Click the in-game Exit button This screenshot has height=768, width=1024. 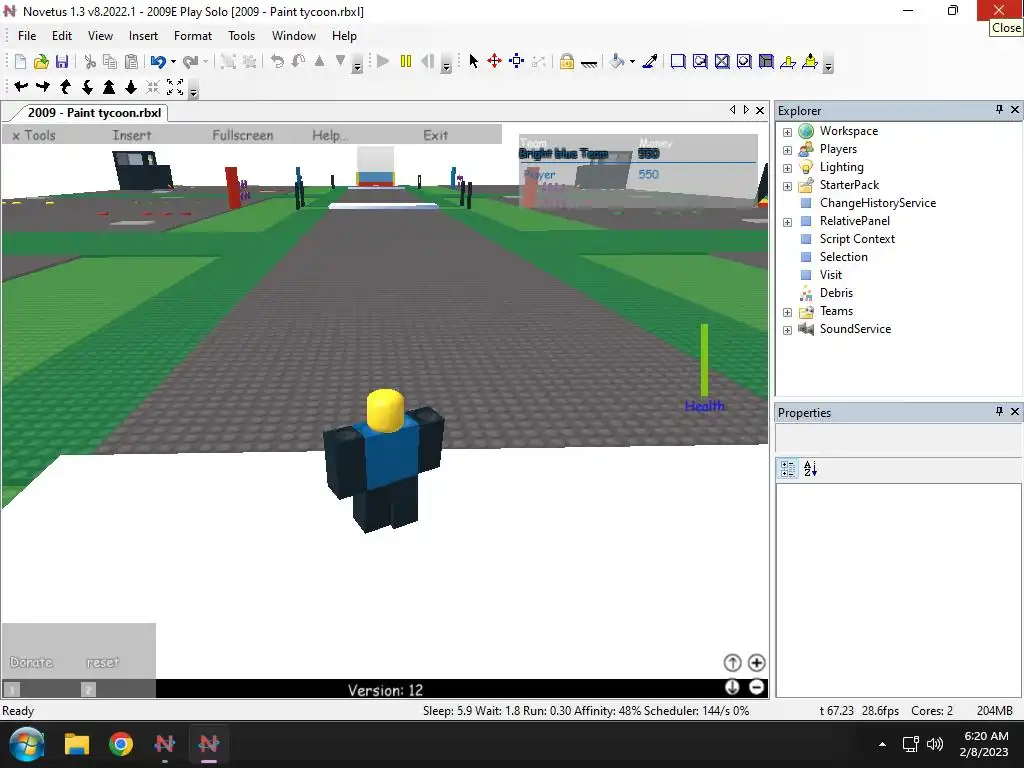point(436,135)
